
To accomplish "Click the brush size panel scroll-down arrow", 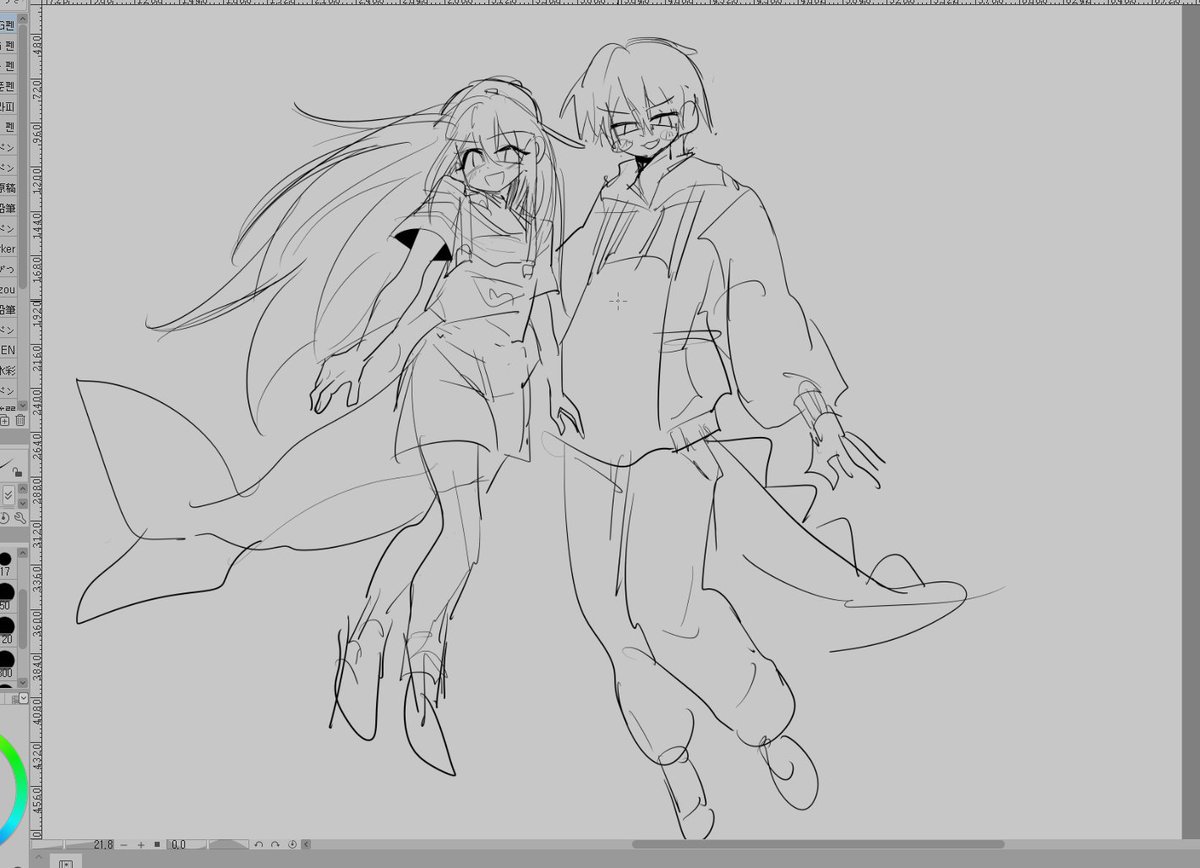I will [x=23, y=683].
